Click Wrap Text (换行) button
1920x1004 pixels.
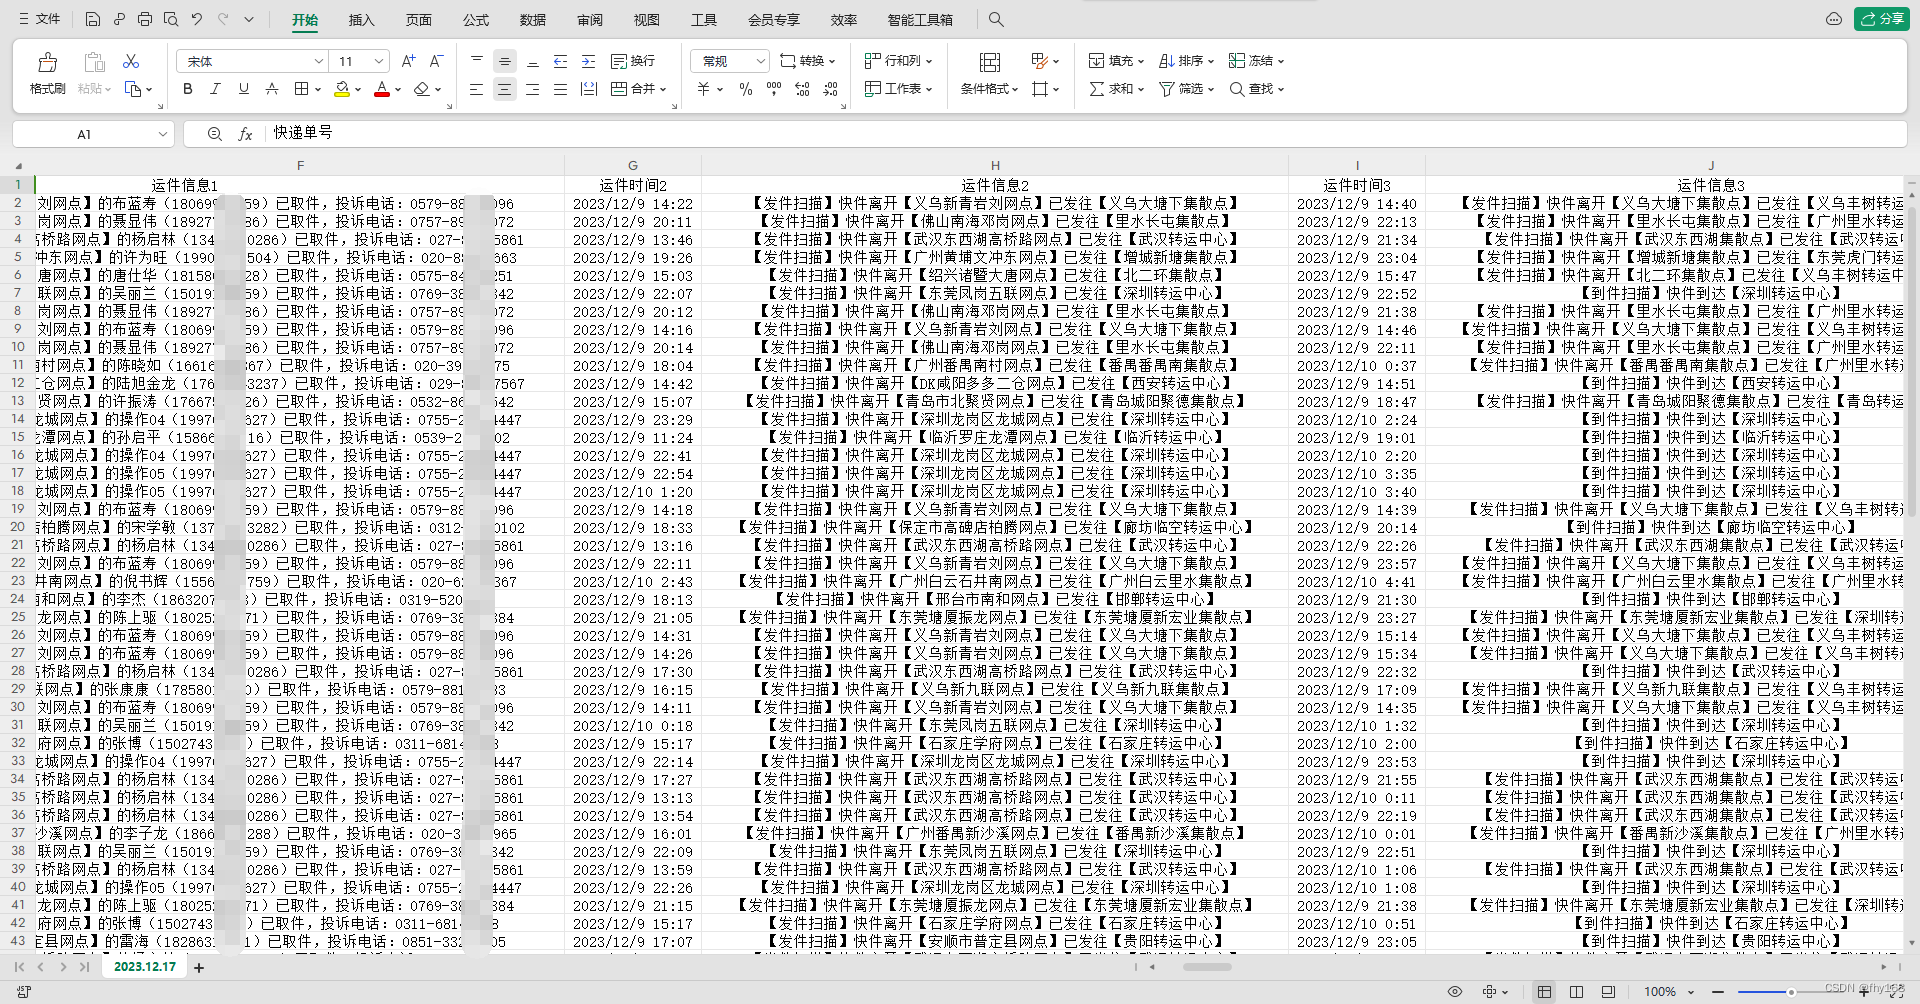point(633,61)
